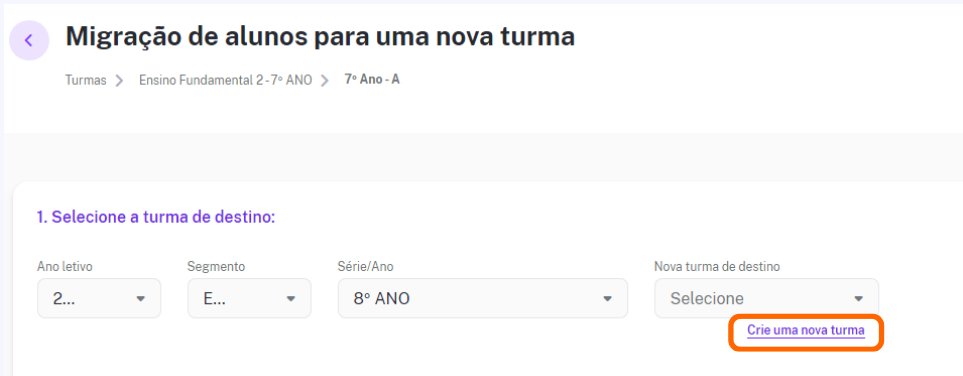Click the Série/Ano dropdown arrow
The height and width of the screenshot is (376, 963).
(607, 299)
